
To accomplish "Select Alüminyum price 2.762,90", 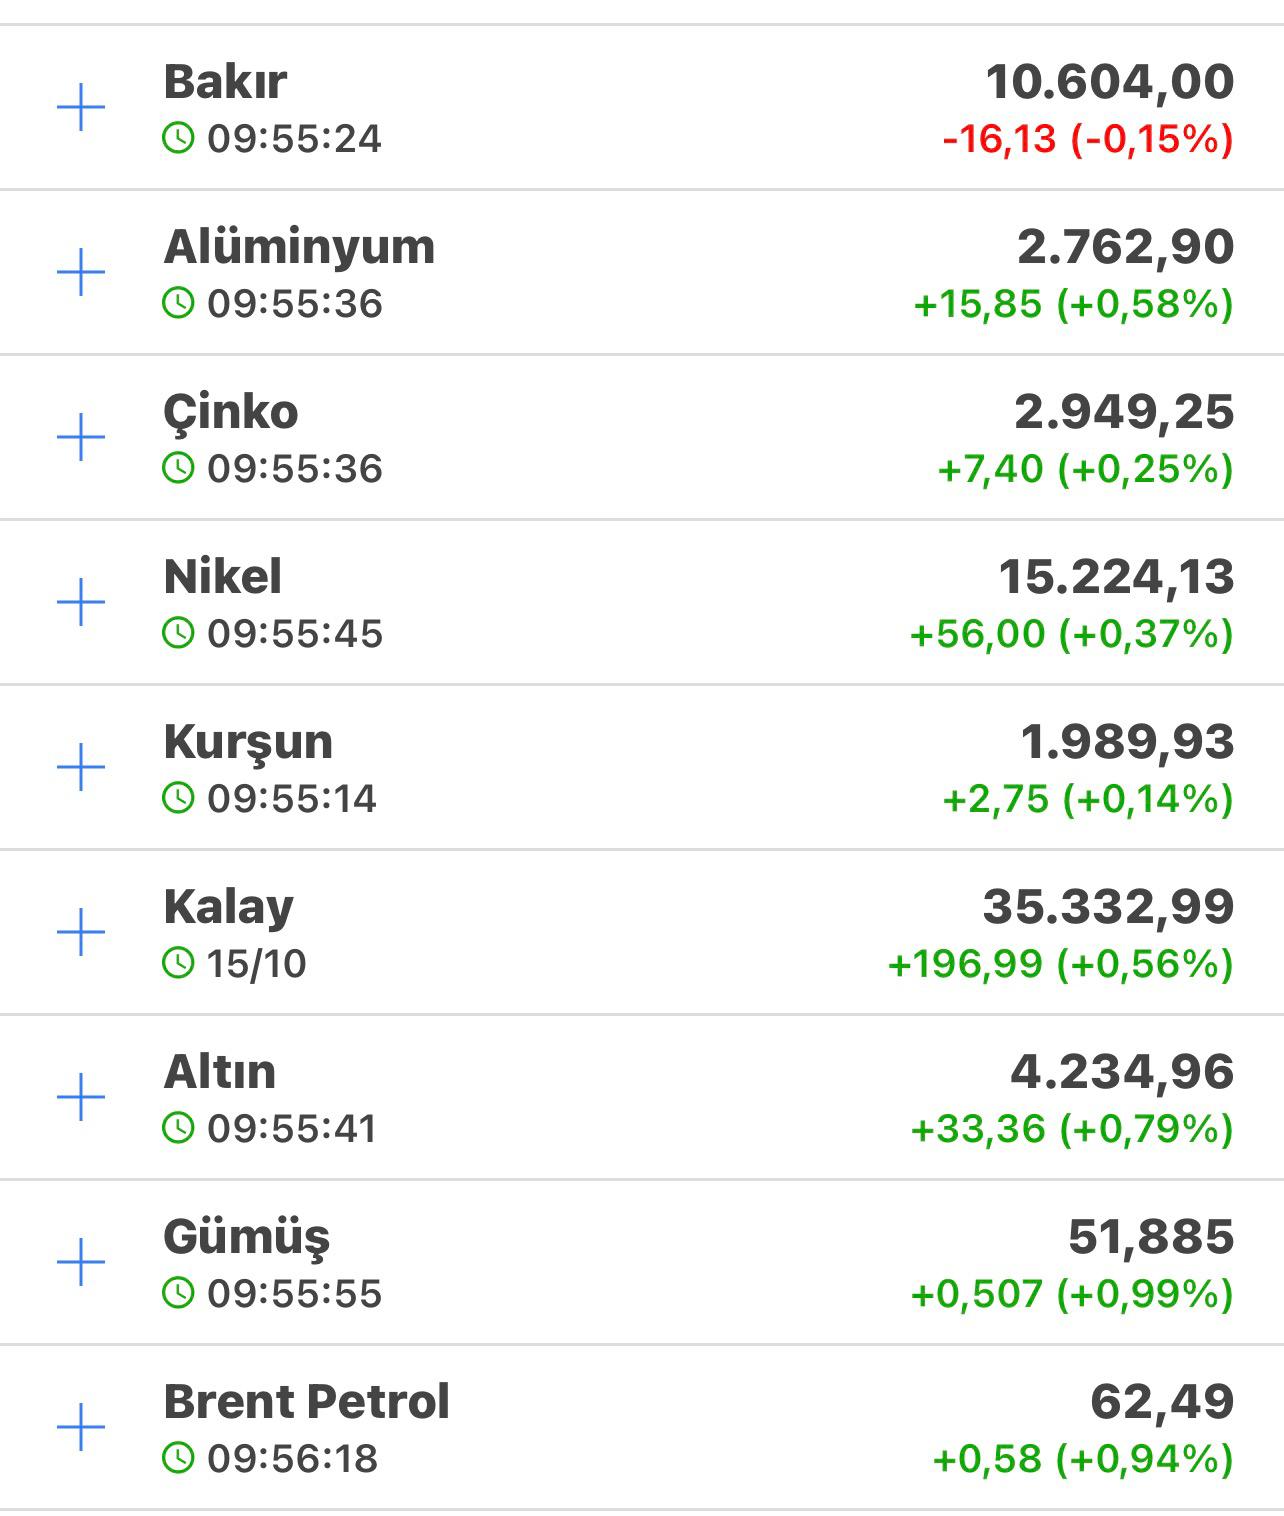I will pos(1125,247).
